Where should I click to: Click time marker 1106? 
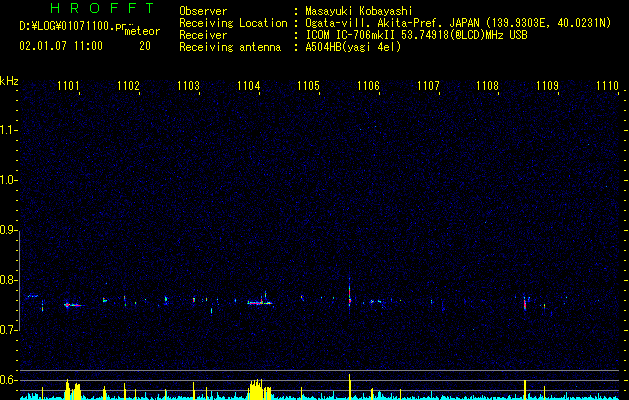tap(368, 85)
